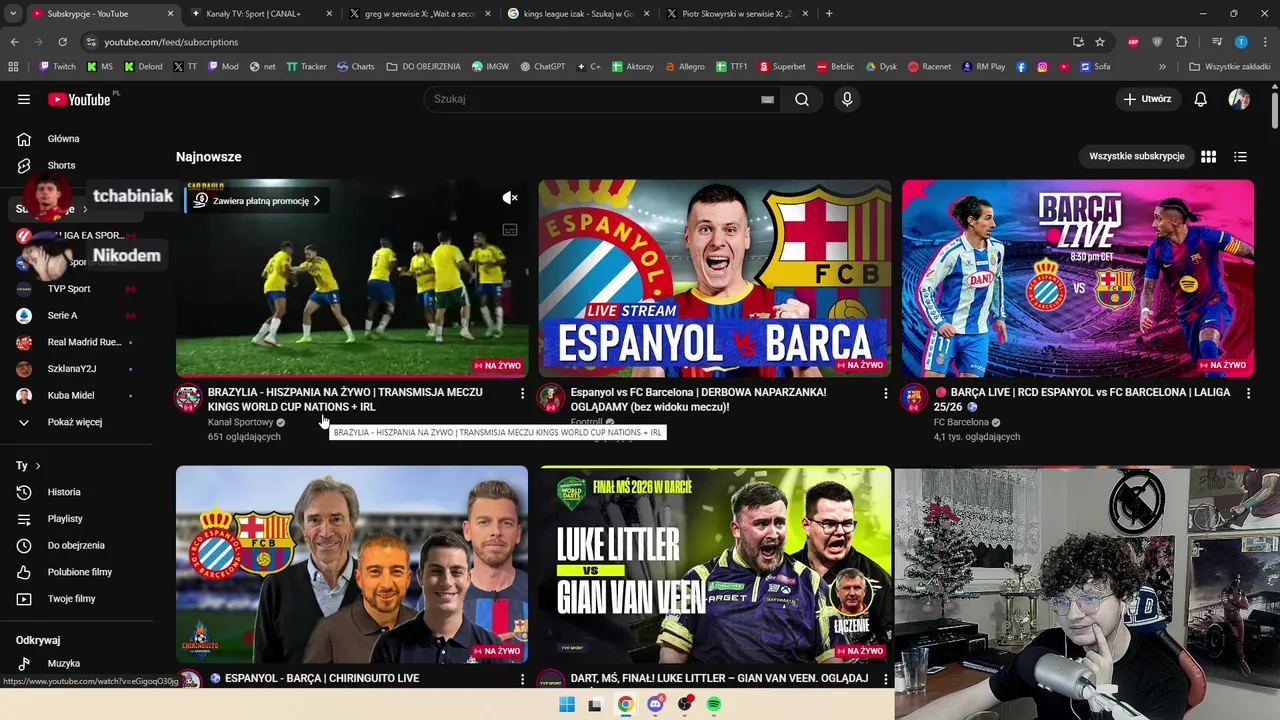
Task: Open the on-screen keyboard icon in search box
Action: [767, 99]
